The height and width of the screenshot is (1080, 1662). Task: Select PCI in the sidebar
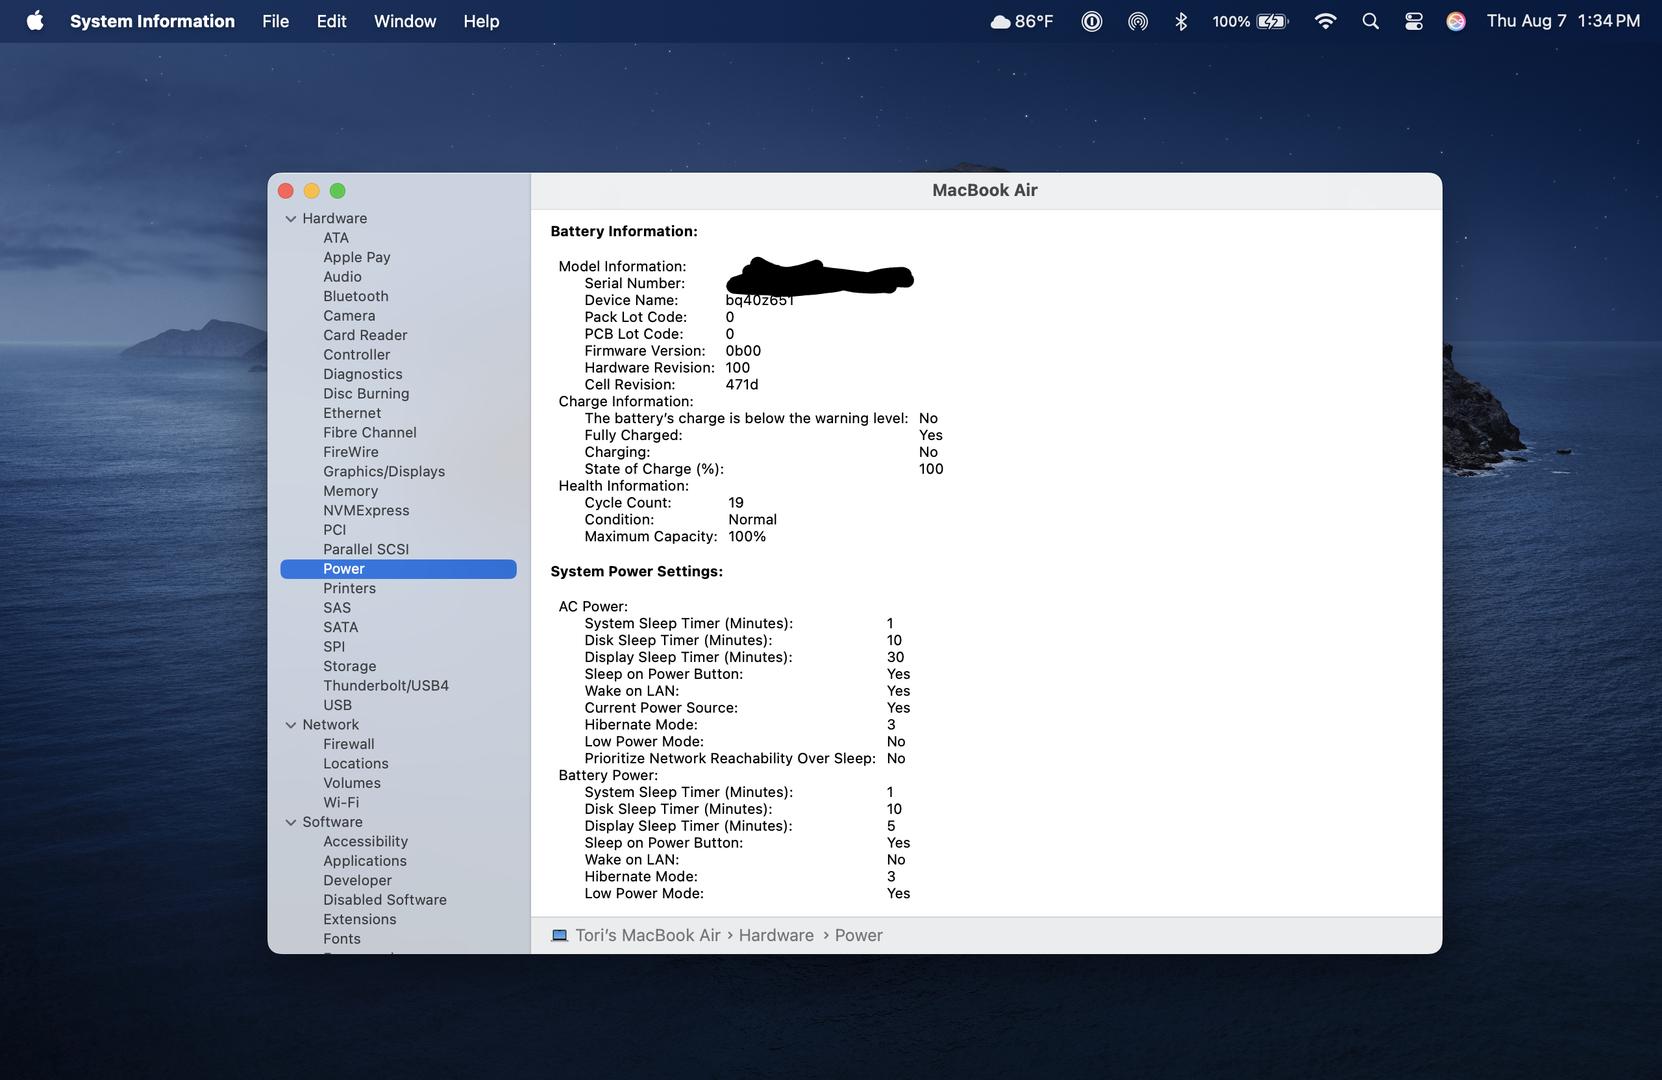(335, 530)
